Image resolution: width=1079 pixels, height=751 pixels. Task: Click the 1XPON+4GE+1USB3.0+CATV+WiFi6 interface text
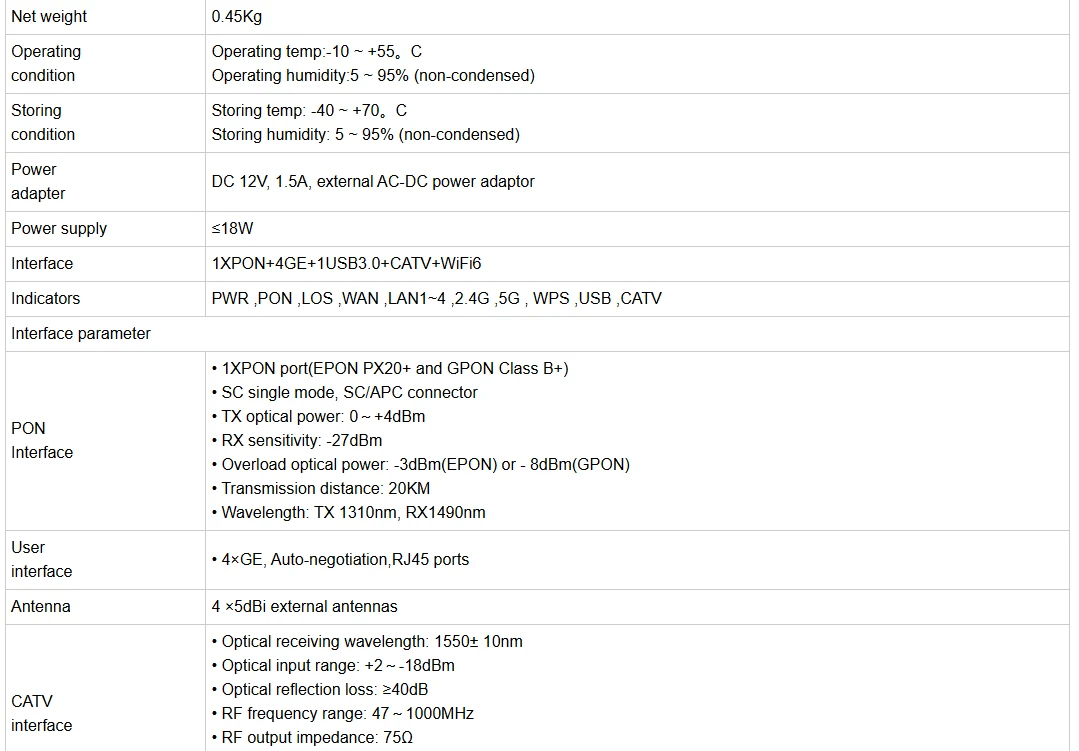(x=346, y=264)
